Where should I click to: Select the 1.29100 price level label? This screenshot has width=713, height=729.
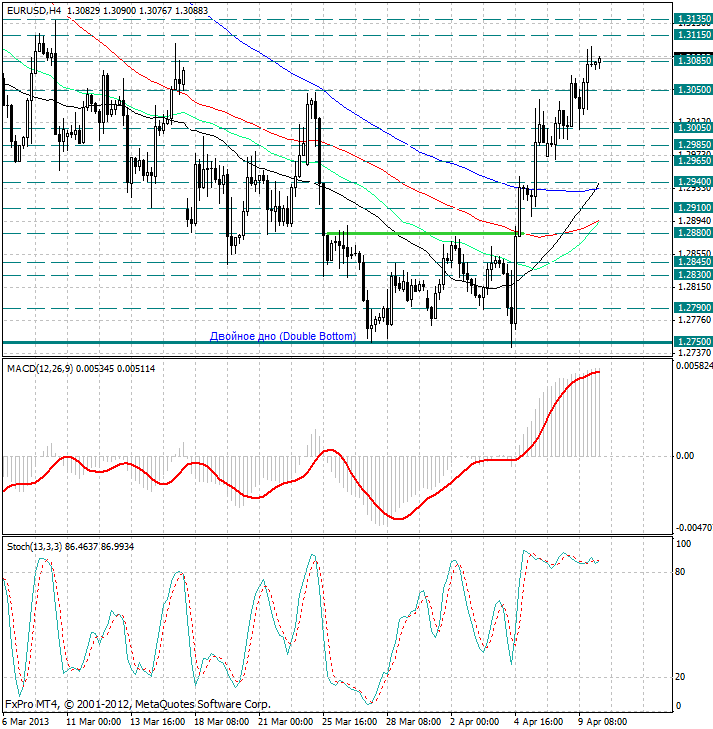(693, 208)
